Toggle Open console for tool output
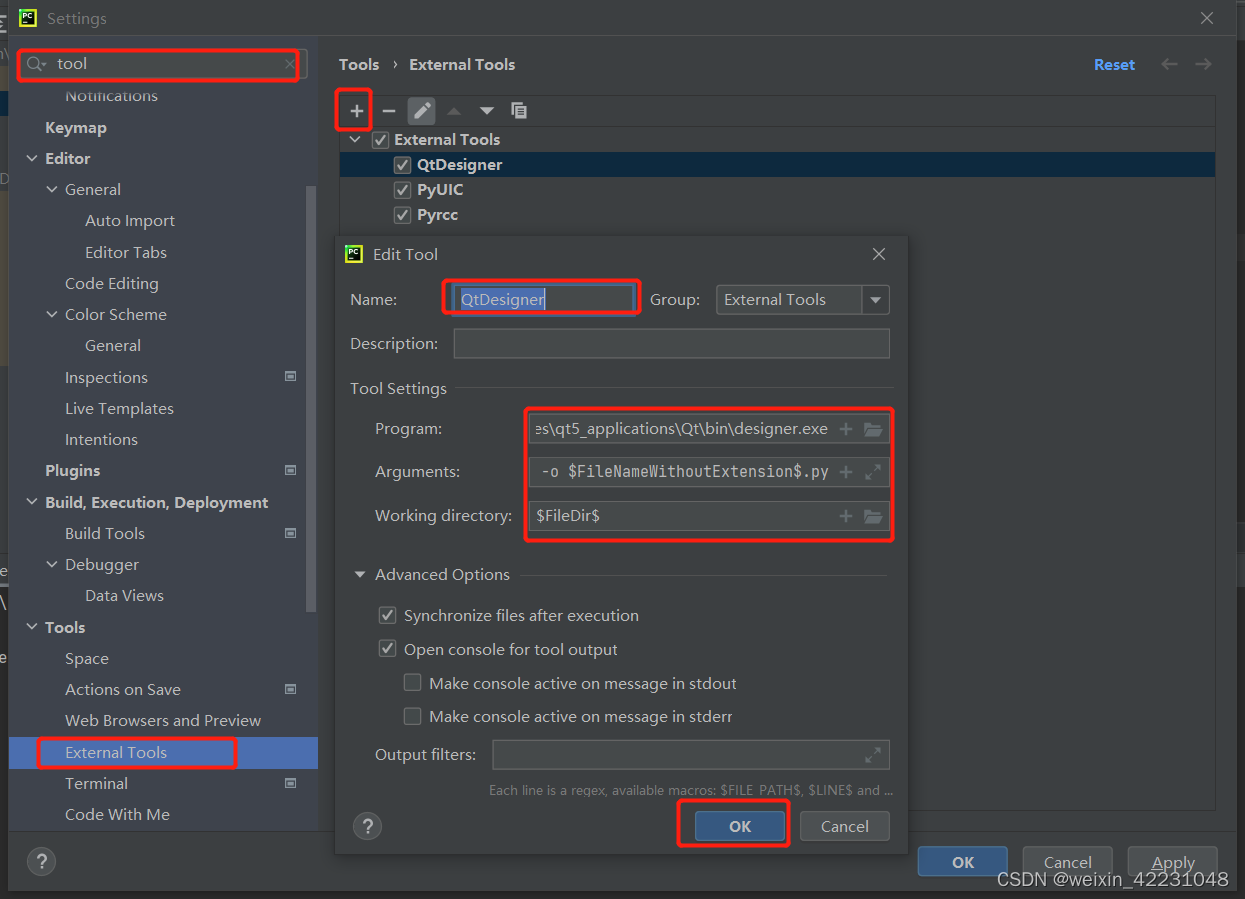Screen dimensions: 1245x899 coord(387,649)
